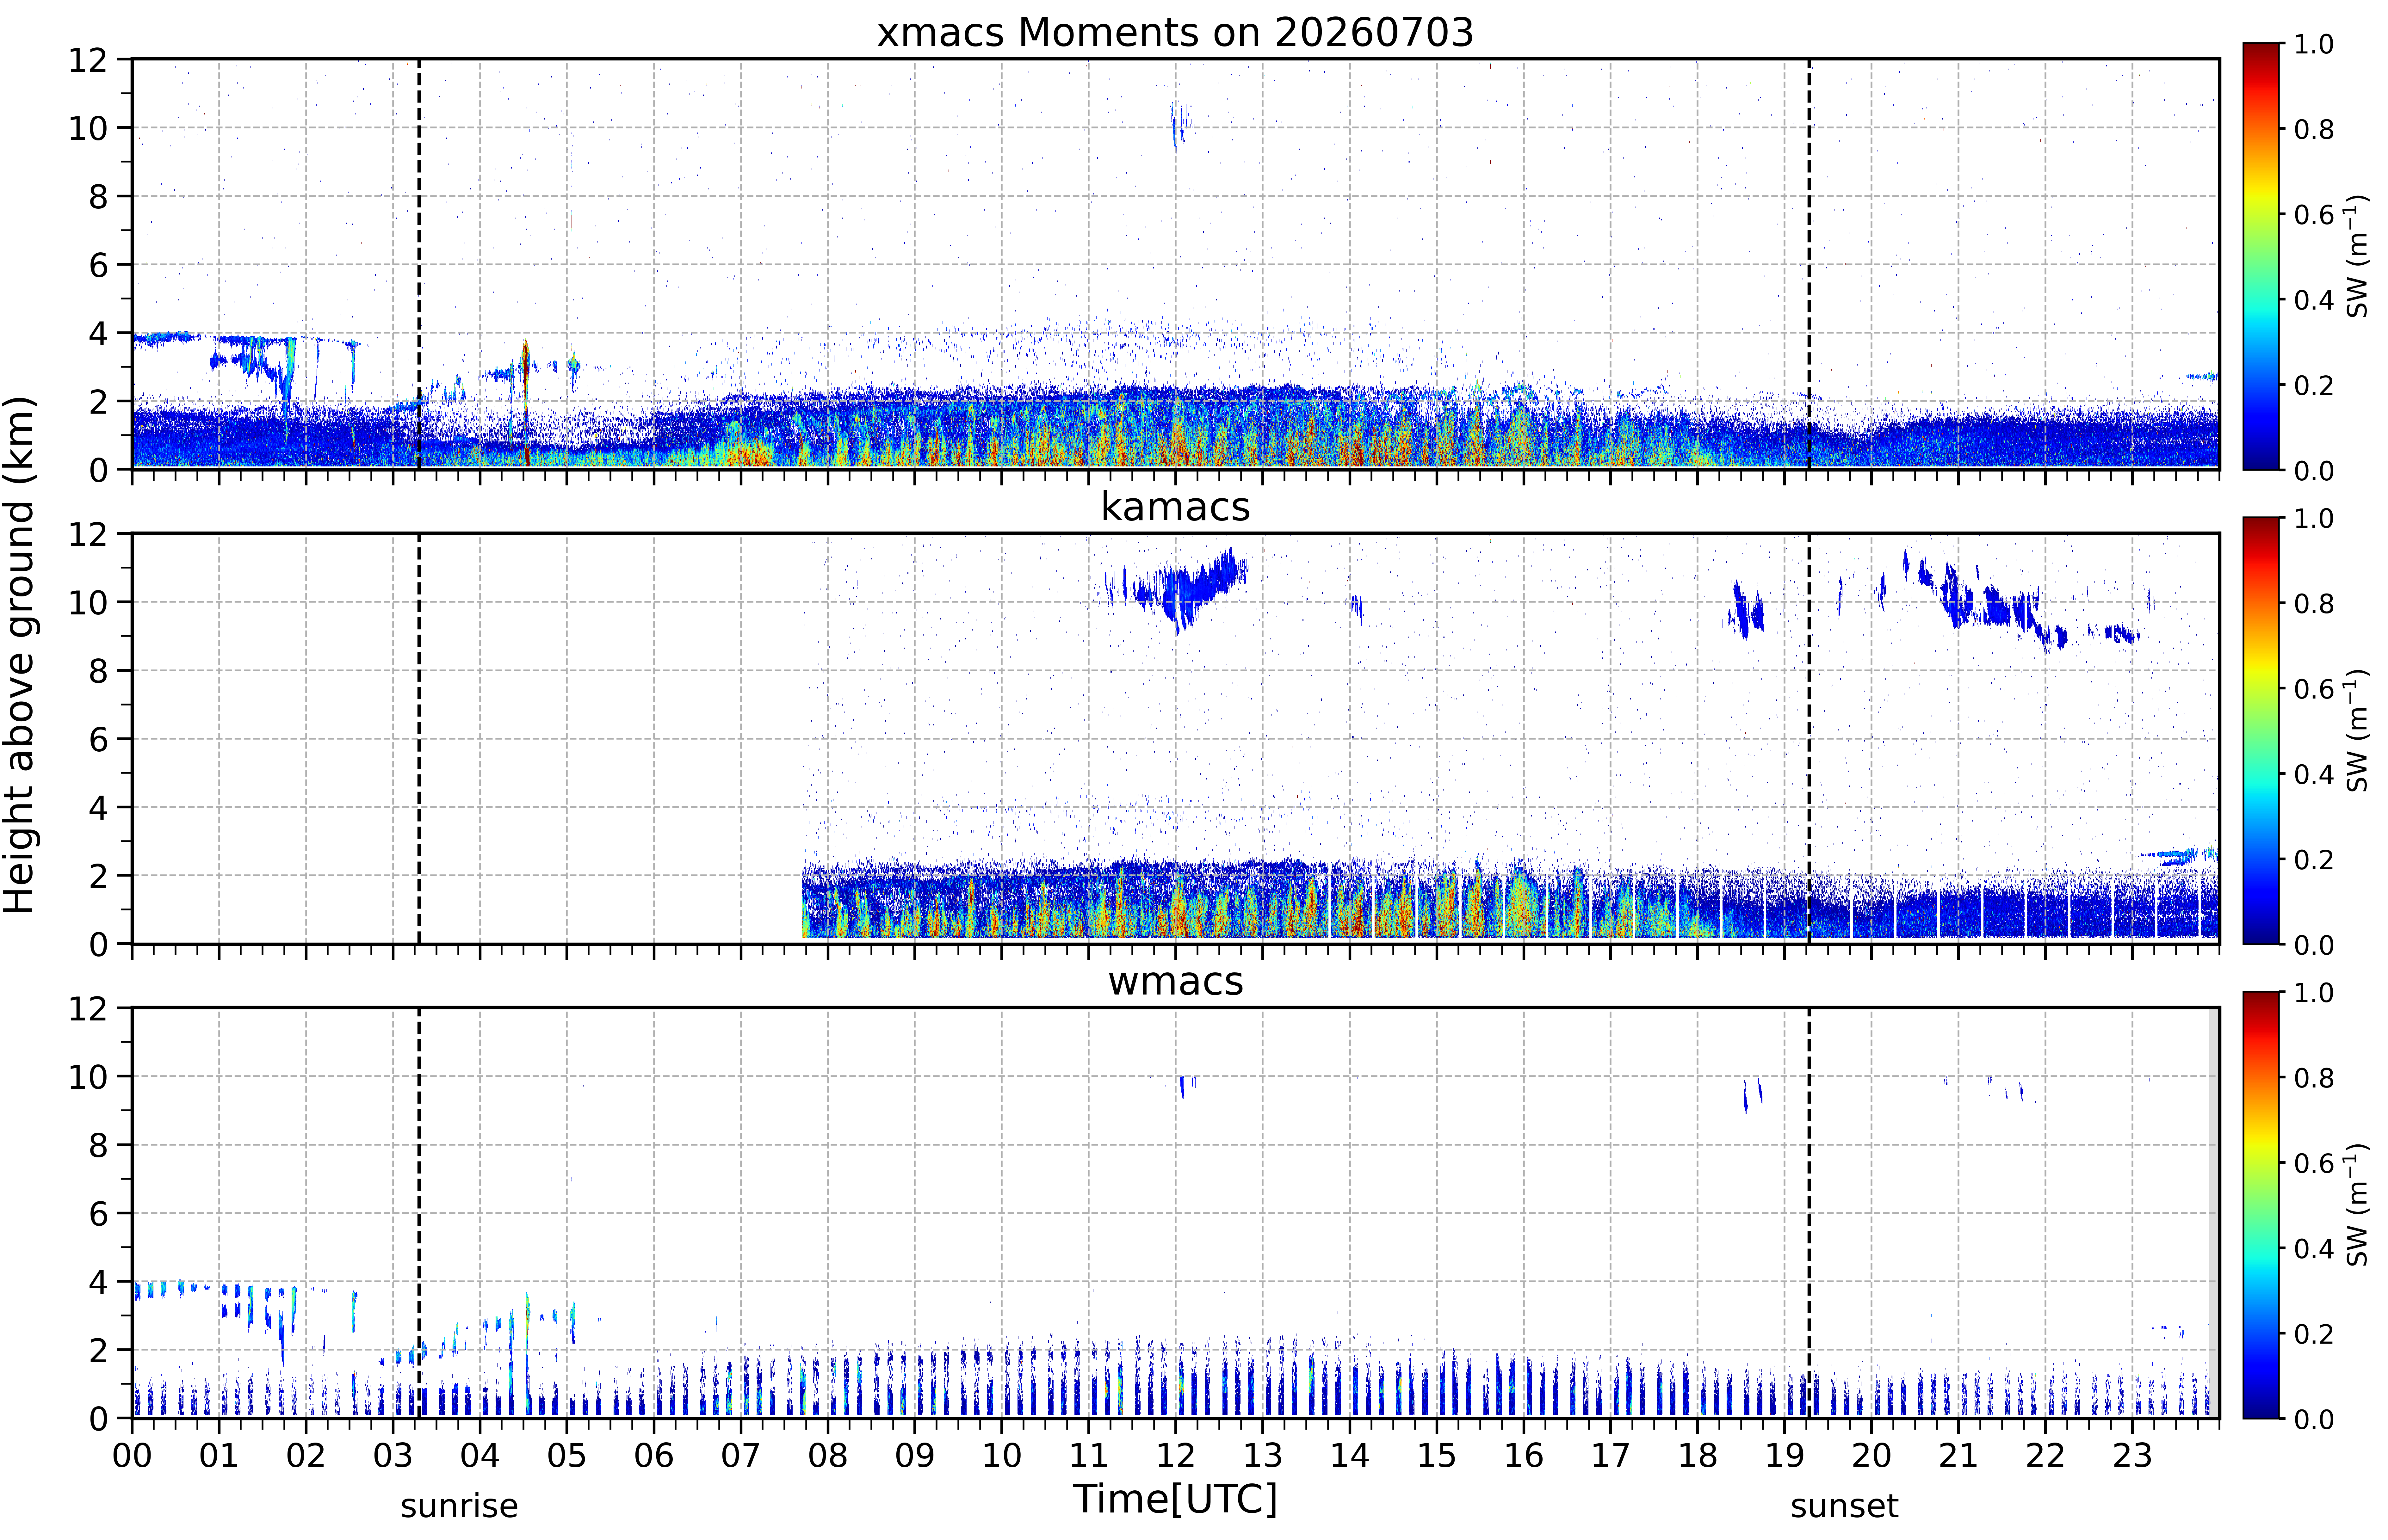Screen dimensions: 2388x1540
Task: Click the "2" height tick of kamacs panel
Action: (x=98, y=876)
